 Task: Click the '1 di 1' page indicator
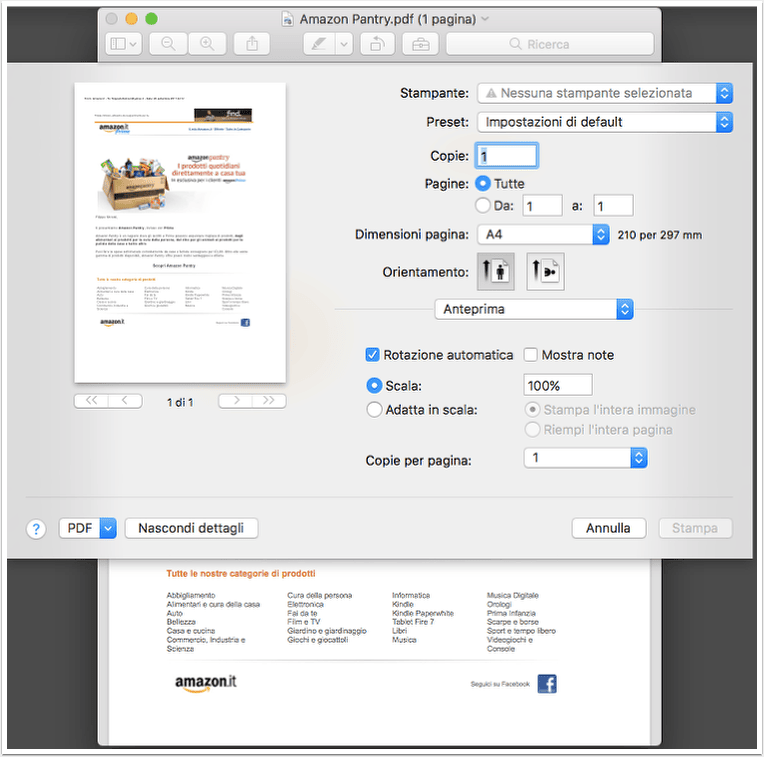tap(180, 402)
